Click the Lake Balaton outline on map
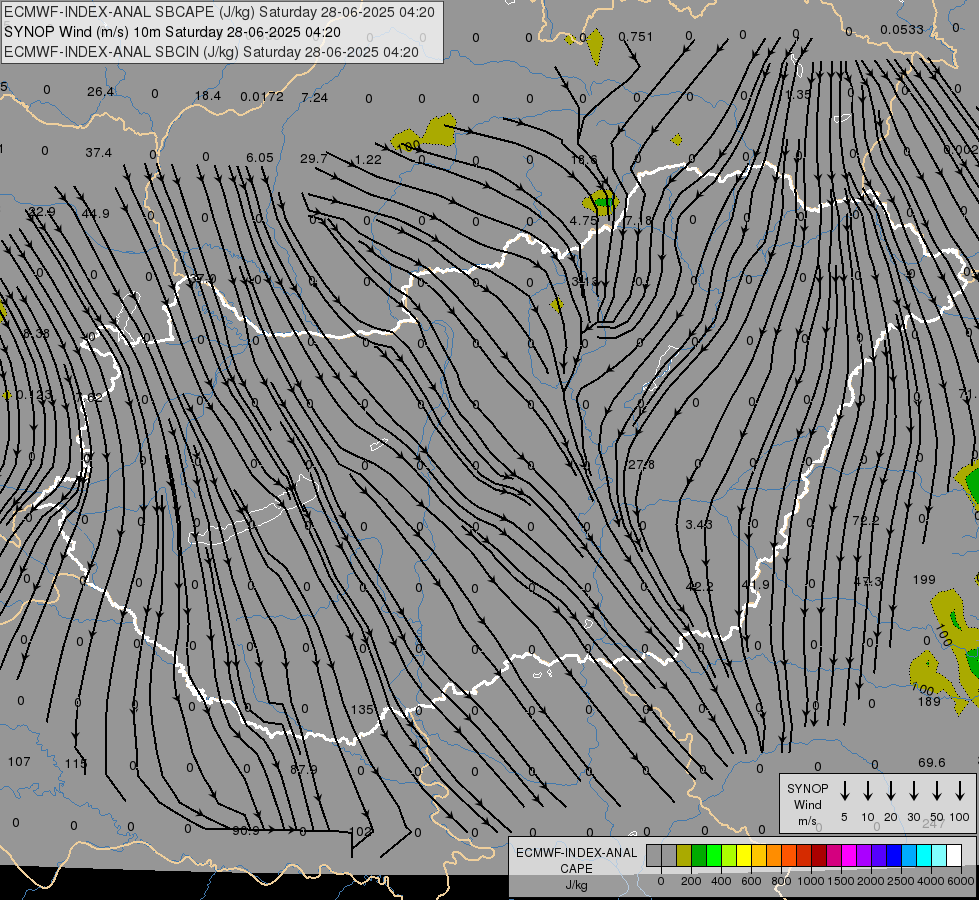This screenshot has height=900, width=979. coord(253,510)
